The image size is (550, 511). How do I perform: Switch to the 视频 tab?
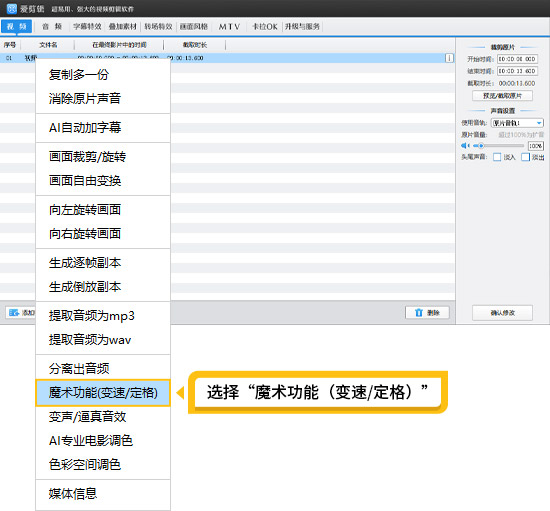16,26
